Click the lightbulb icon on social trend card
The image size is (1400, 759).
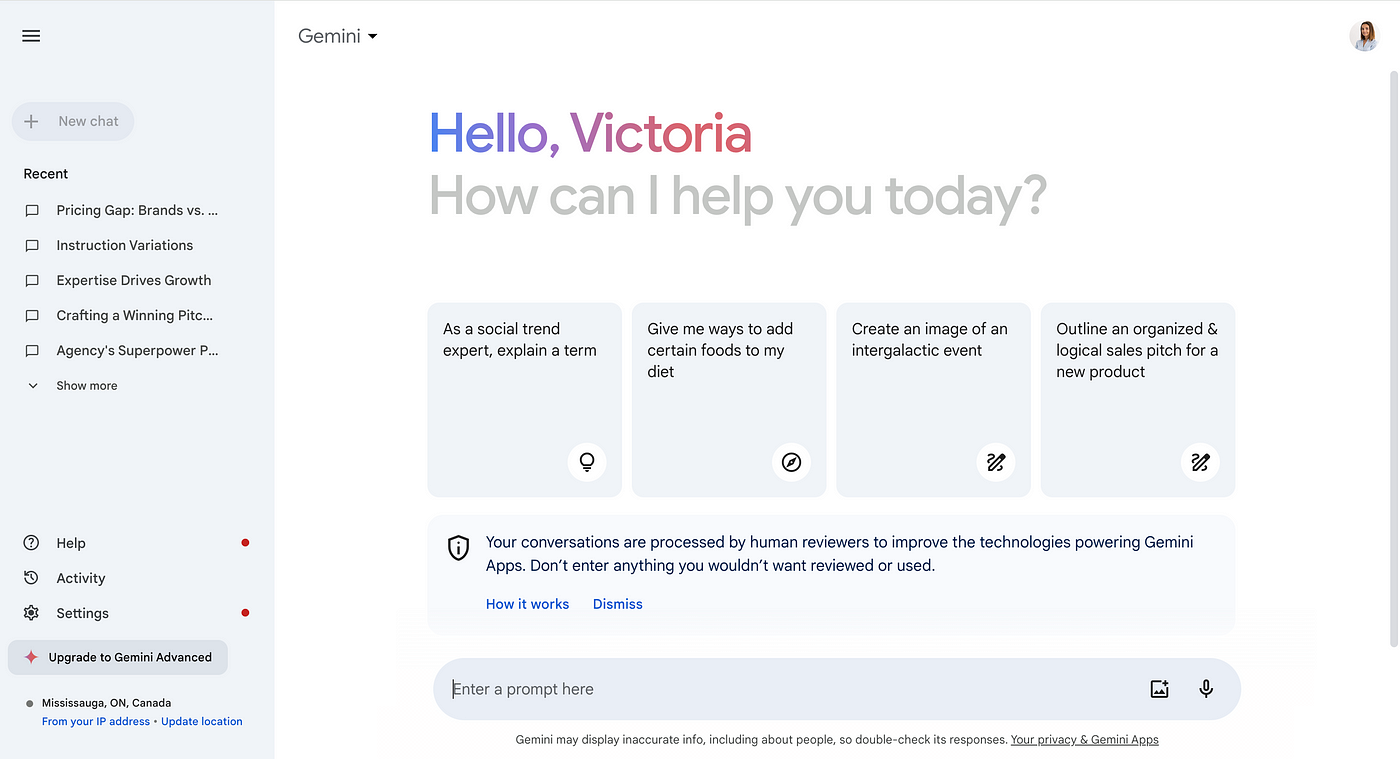(x=587, y=462)
